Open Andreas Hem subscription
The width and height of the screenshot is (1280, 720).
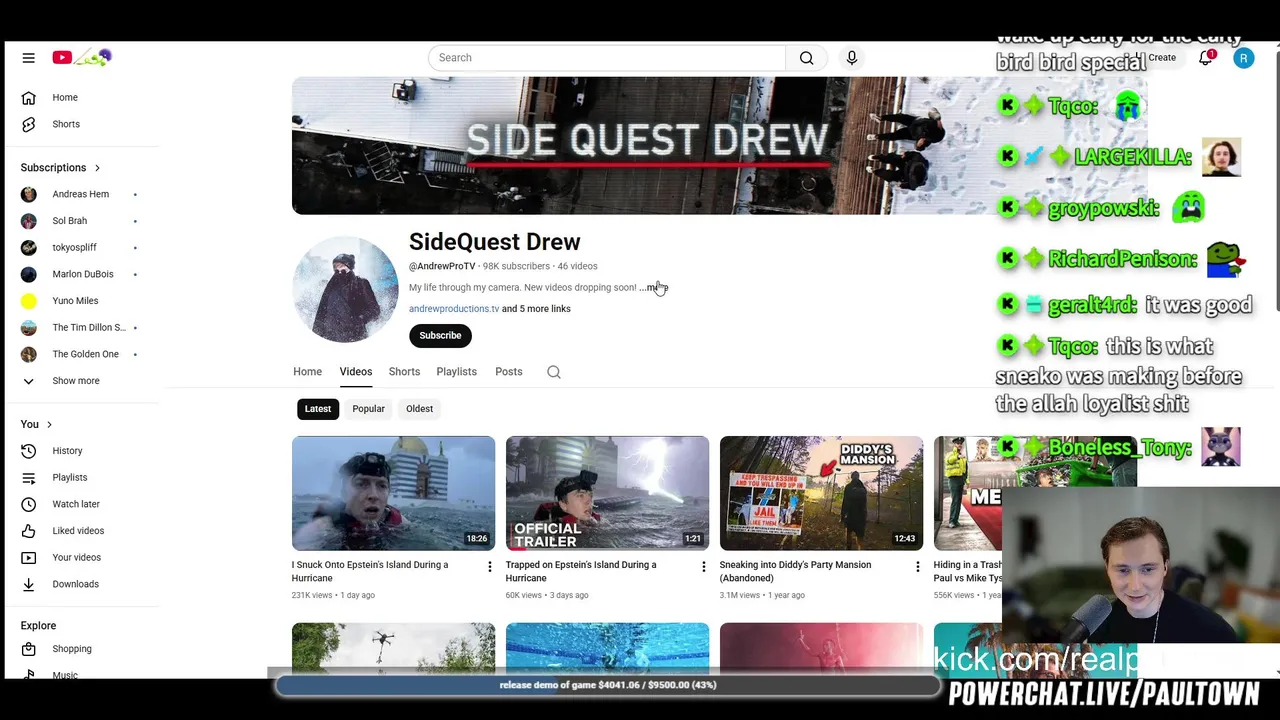(x=80, y=194)
